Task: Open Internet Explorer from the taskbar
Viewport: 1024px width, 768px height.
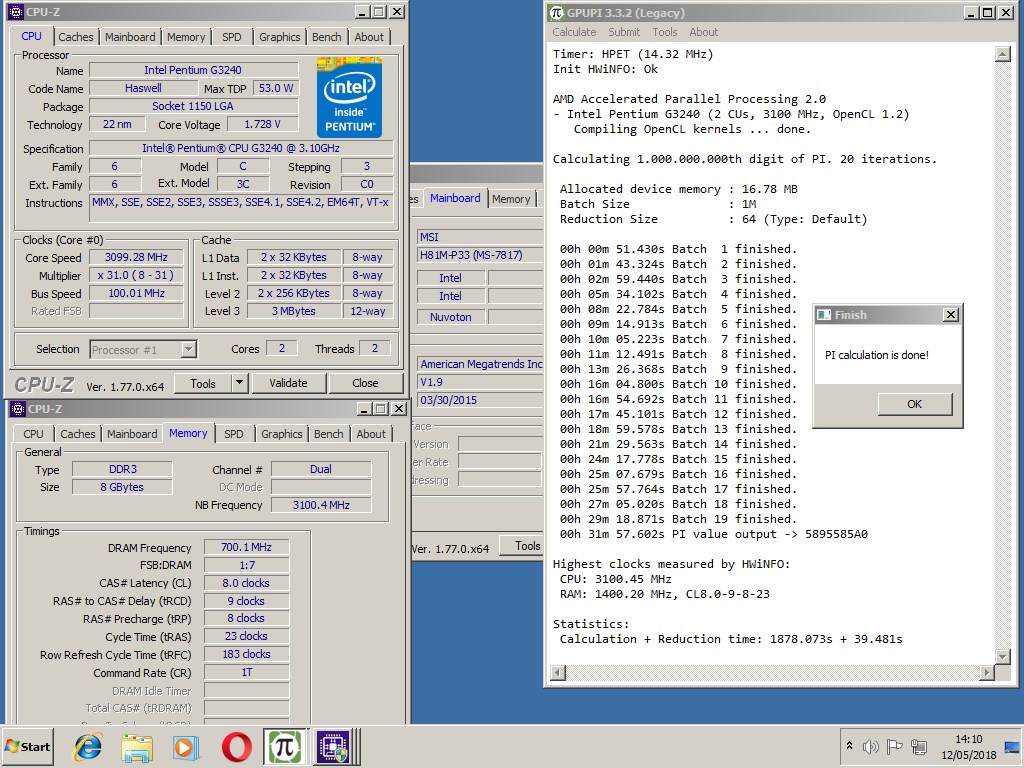Action: [x=88, y=746]
